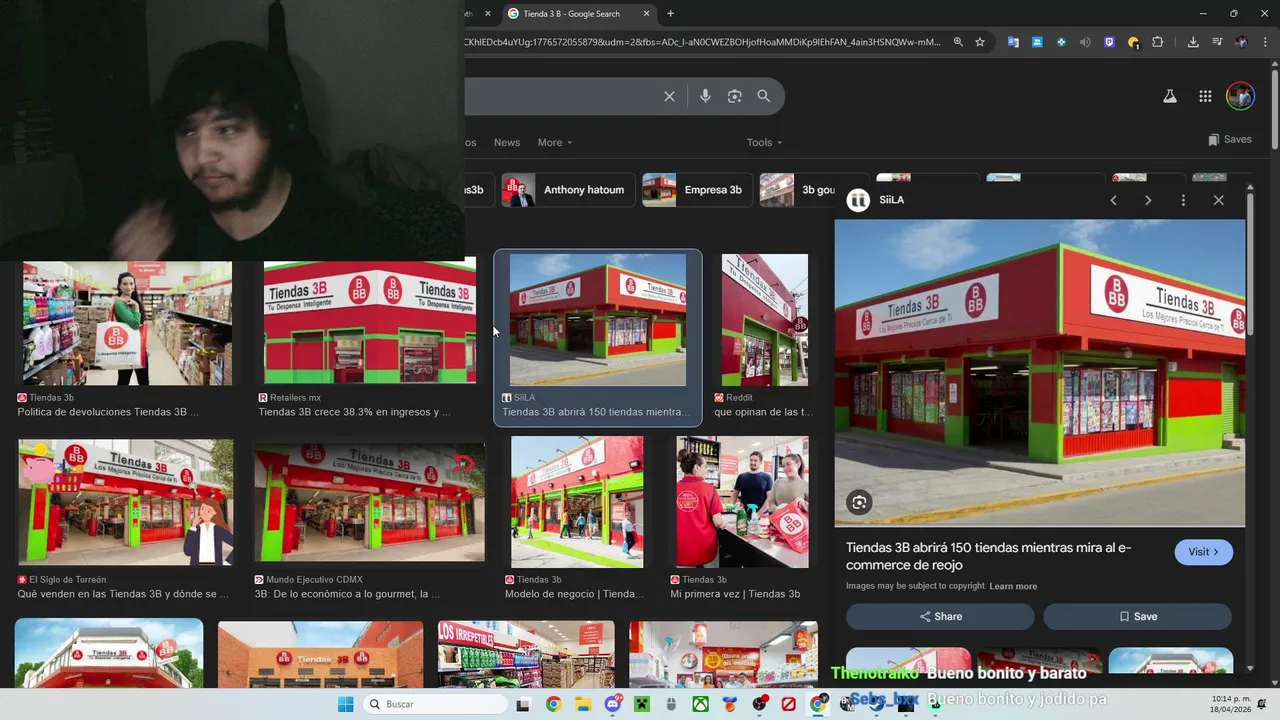Image resolution: width=1280 pixels, height=720 pixels.
Task: Open Chrome Extensions puzzle menu
Action: [1157, 42]
